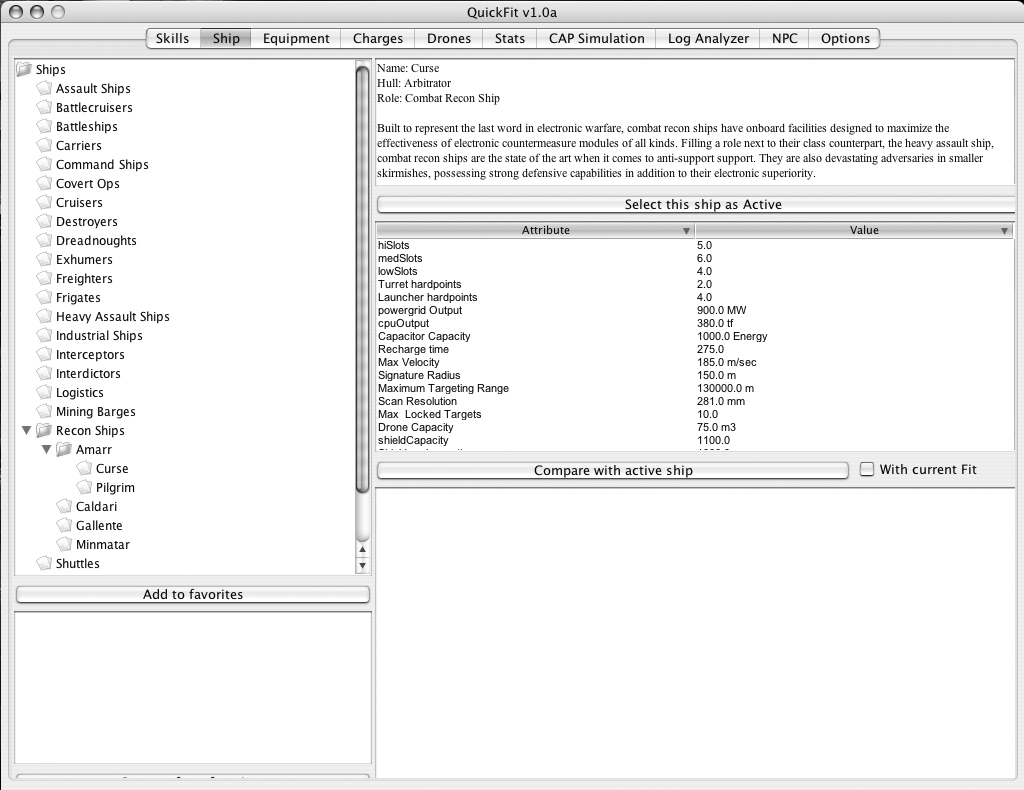Click the Add to favorites button
The width and height of the screenshot is (1024, 790).
point(193,594)
